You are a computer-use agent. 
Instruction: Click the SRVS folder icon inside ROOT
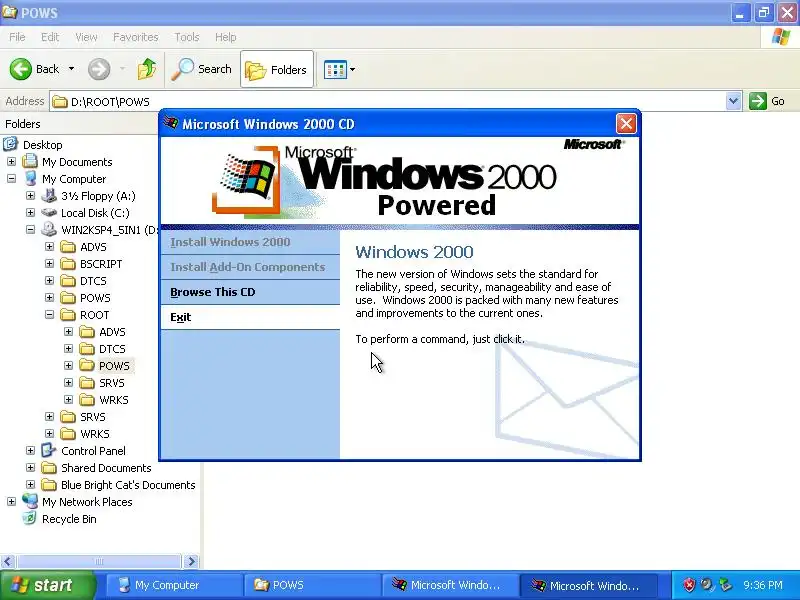pyautogui.click(x=87, y=383)
